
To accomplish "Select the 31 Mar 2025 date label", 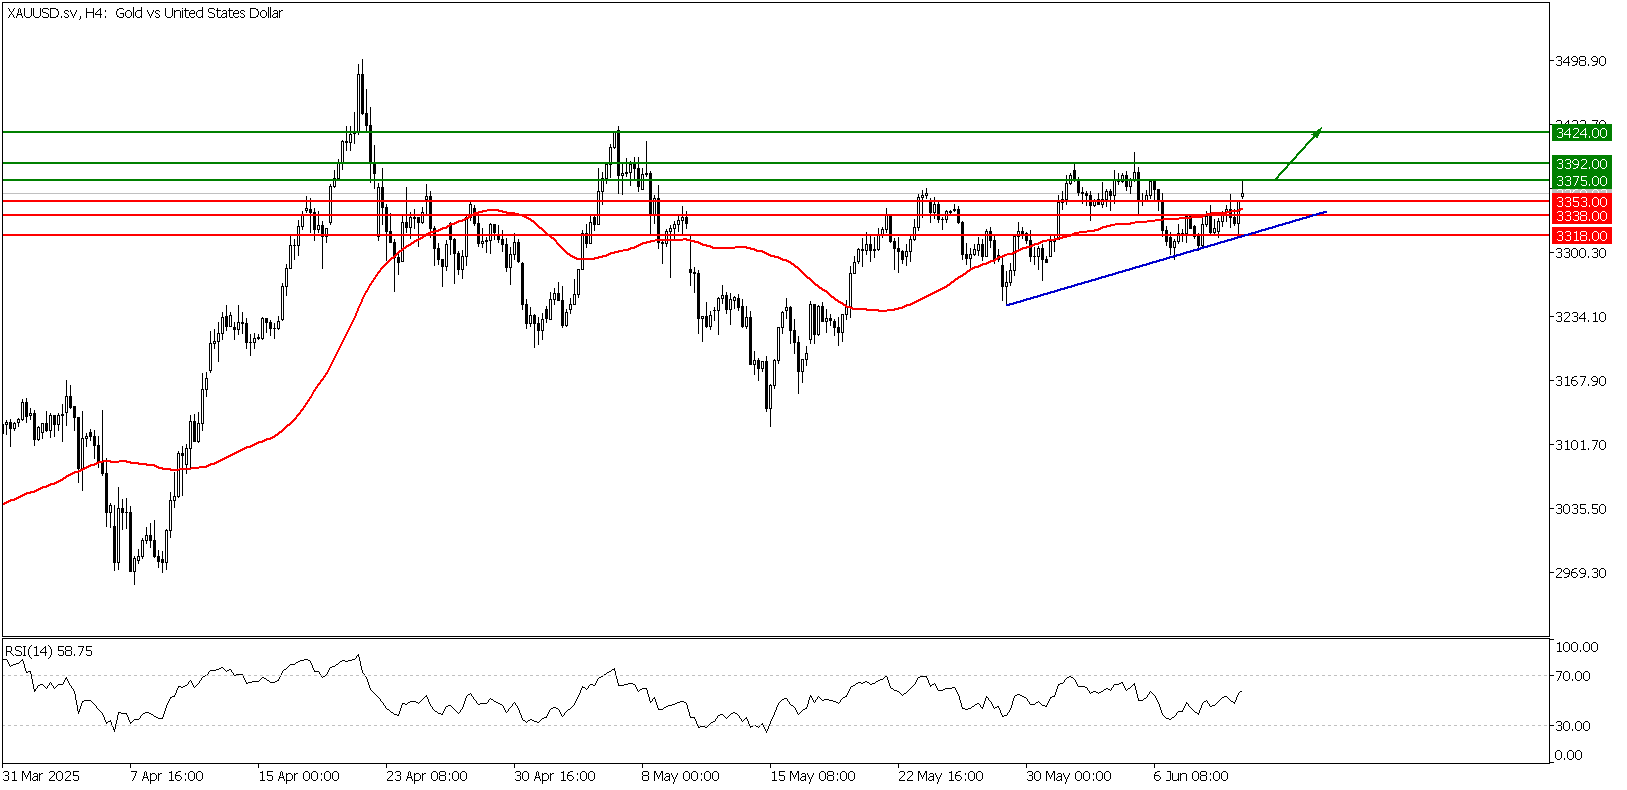I will point(41,776).
